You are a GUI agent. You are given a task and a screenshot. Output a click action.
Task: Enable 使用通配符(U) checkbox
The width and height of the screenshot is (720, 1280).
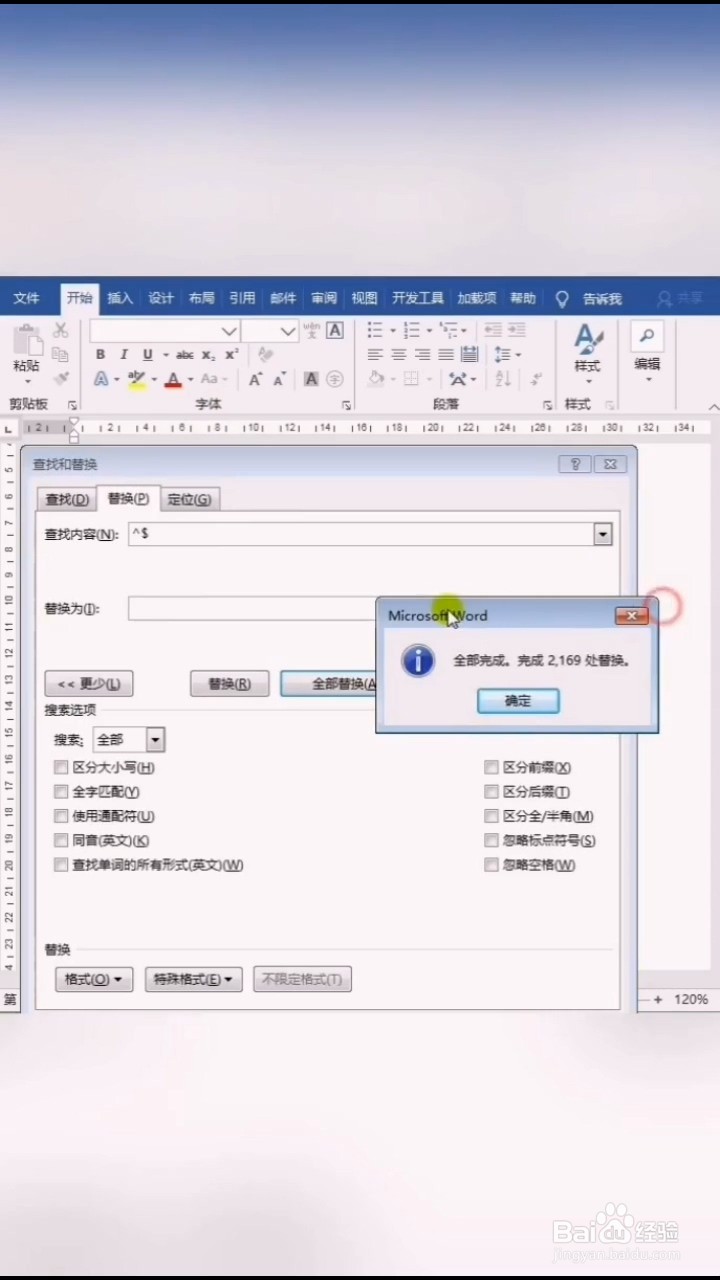pos(62,817)
